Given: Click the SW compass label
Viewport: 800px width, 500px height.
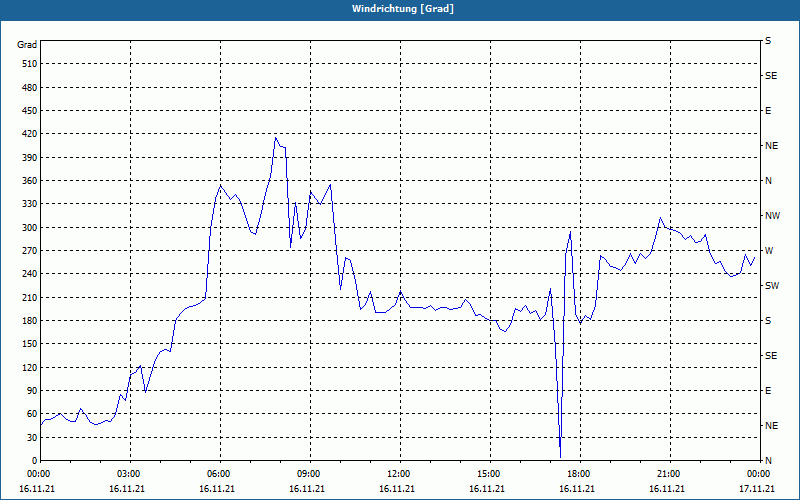Looking at the screenshot, I should coord(772,286).
